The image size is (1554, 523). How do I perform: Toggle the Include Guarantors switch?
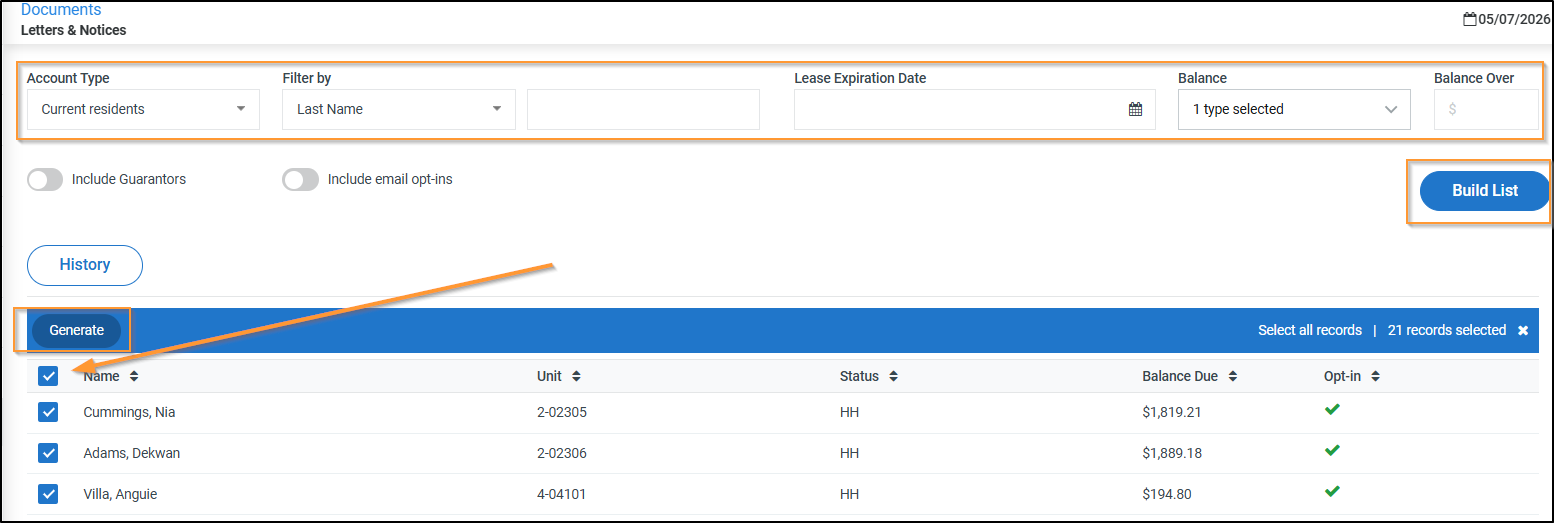pos(45,180)
